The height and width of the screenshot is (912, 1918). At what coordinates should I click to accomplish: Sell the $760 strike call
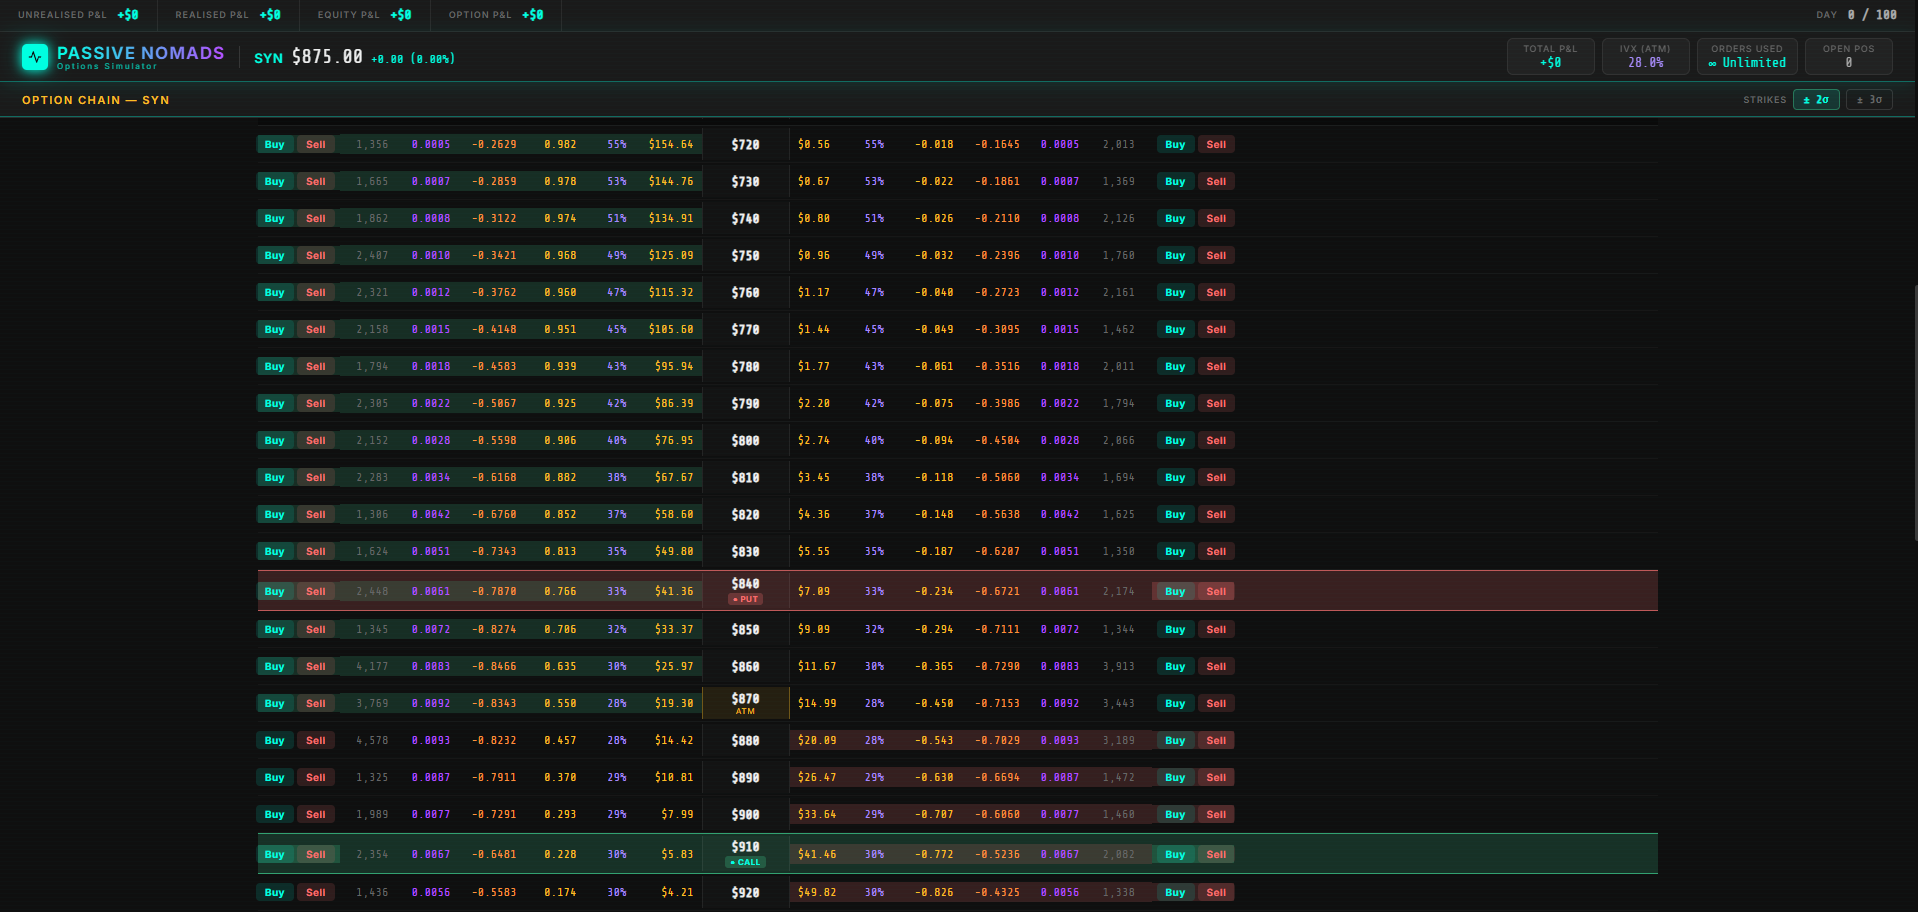(x=316, y=293)
